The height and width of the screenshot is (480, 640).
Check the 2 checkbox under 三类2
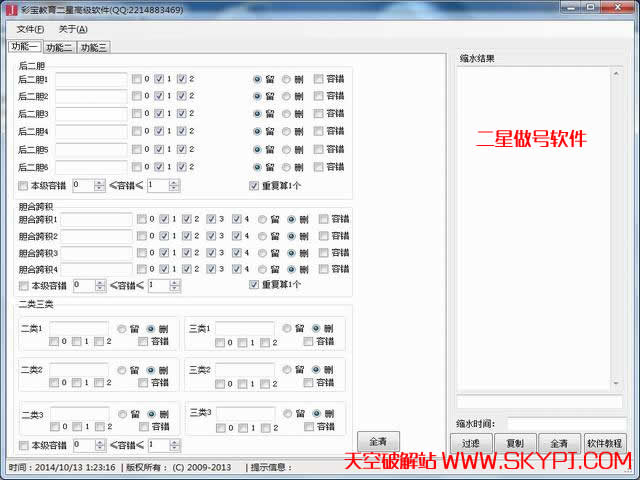click(265, 383)
